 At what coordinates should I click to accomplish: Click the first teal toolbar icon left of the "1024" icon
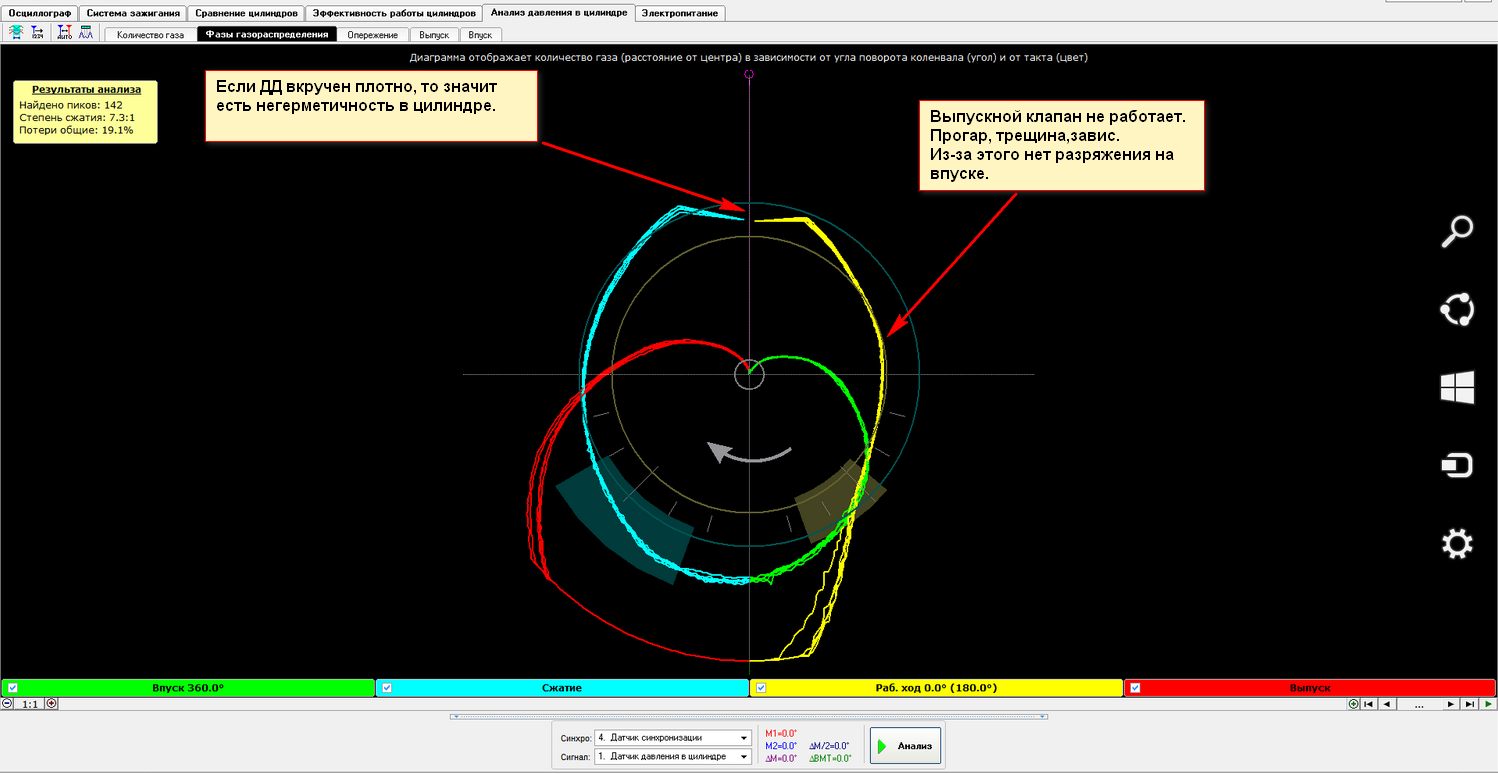click(x=16, y=33)
